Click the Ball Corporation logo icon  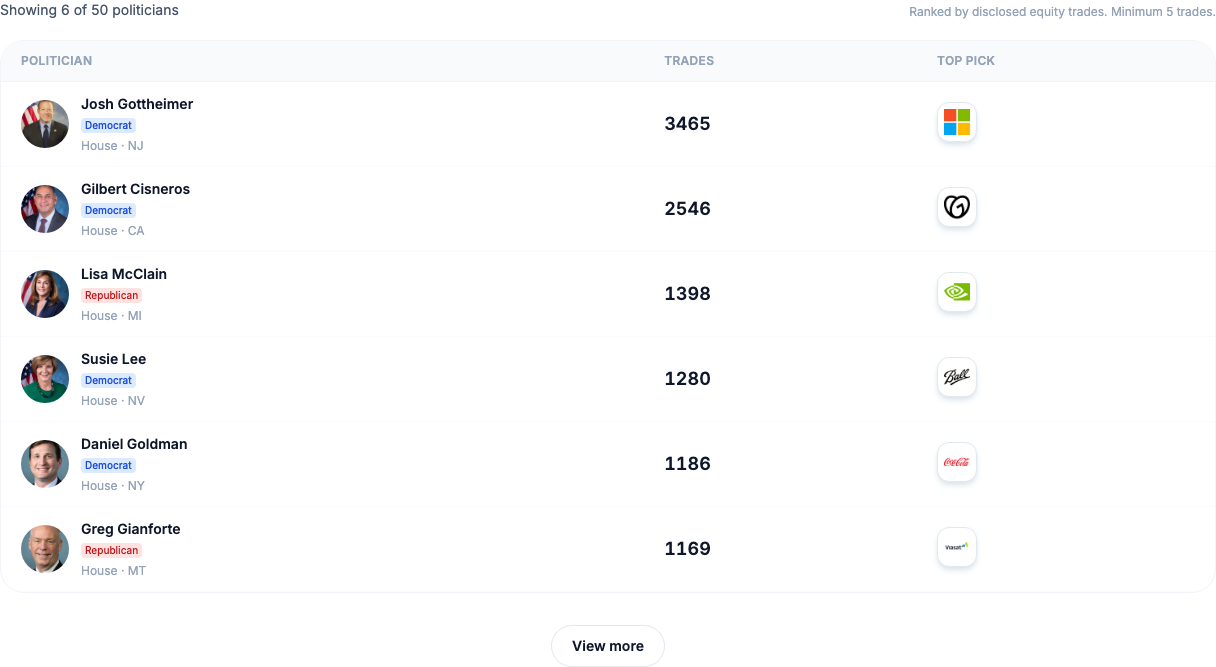957,378
